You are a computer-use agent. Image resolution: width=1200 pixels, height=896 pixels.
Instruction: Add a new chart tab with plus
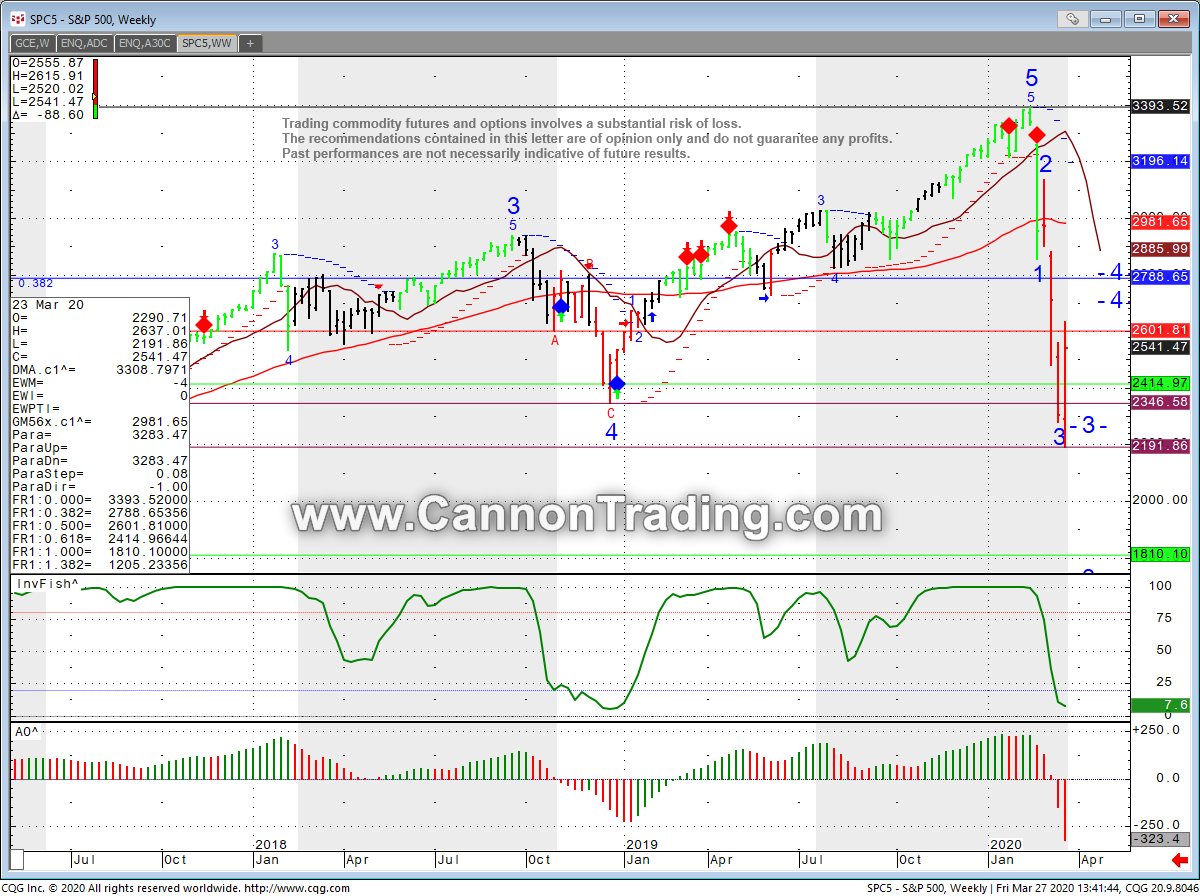coord(250,43)
